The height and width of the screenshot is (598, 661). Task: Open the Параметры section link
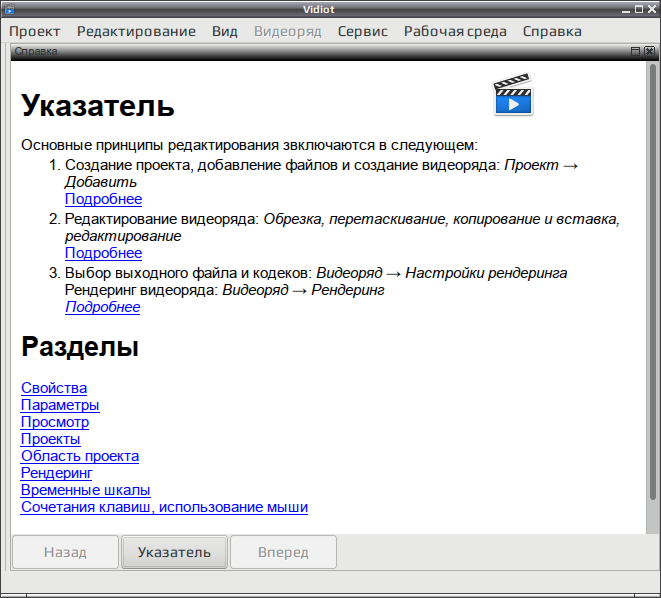pyautogui.click(x=60, y=405)
